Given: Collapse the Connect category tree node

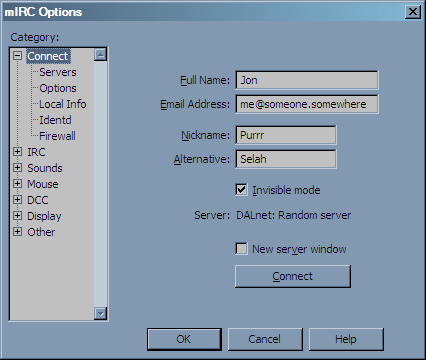Looking at the screenshot, I should coord(17,56).
